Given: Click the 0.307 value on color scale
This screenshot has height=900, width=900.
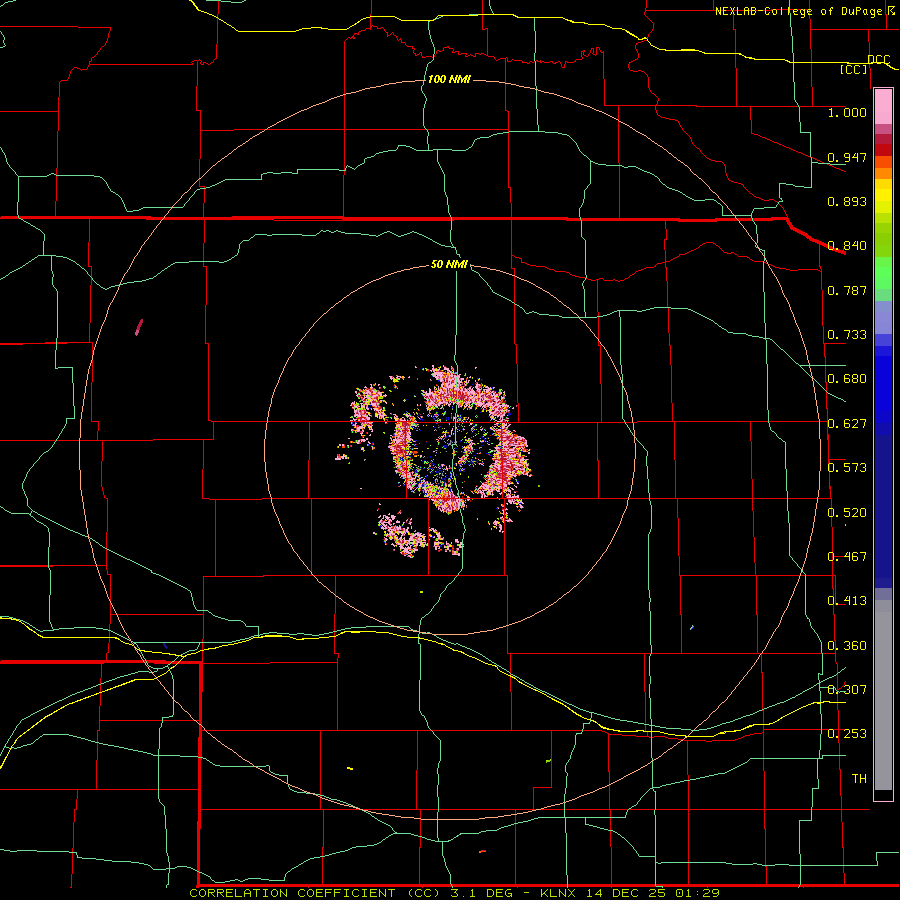Looking at the screenshot, I should pos(847,690).
